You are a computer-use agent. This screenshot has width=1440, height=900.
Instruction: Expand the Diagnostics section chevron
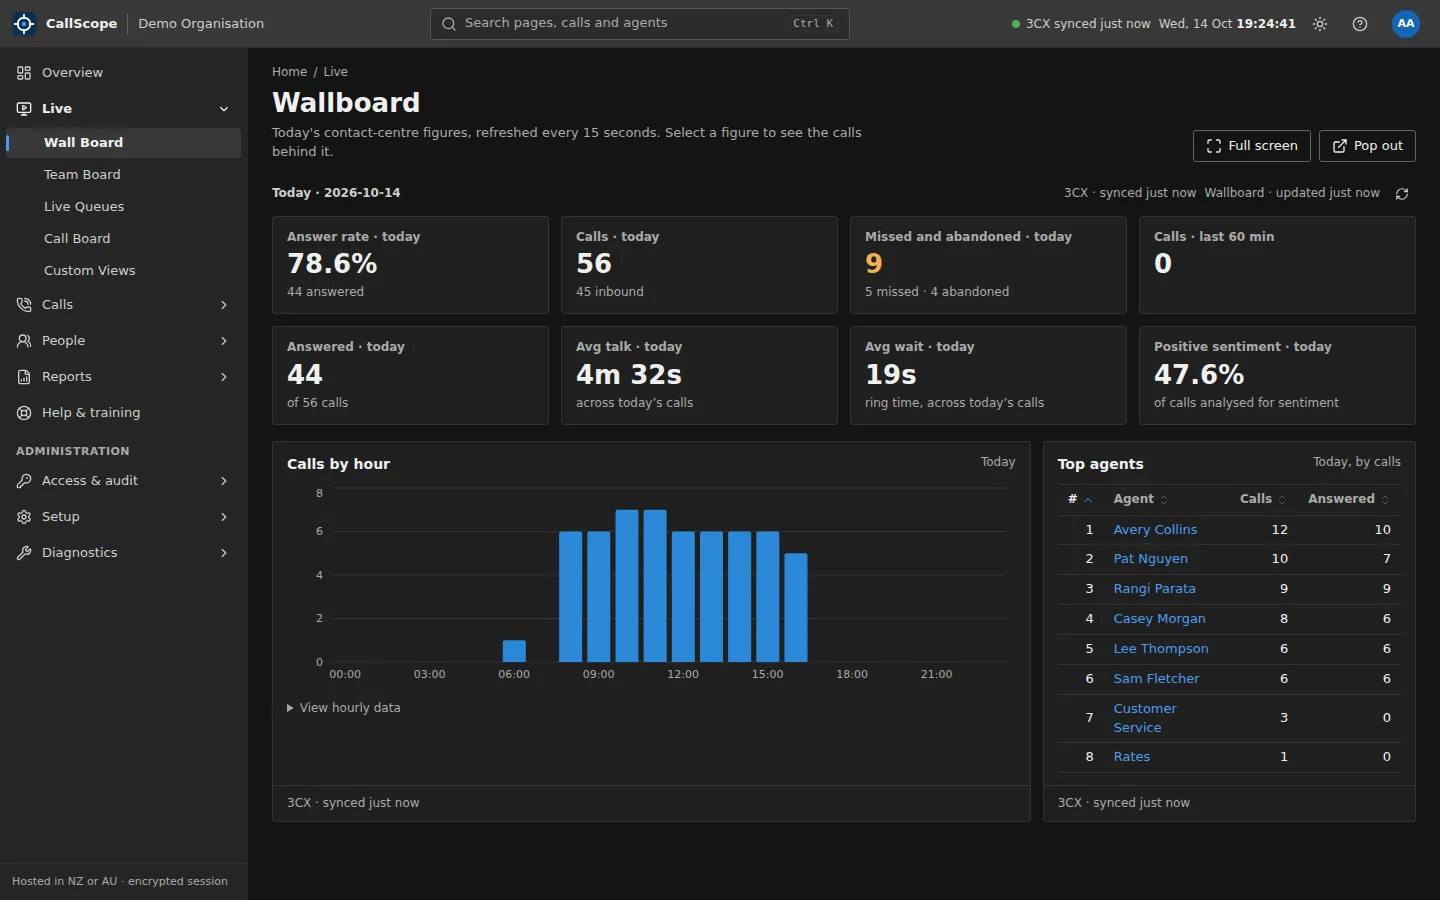coord(224,553)
